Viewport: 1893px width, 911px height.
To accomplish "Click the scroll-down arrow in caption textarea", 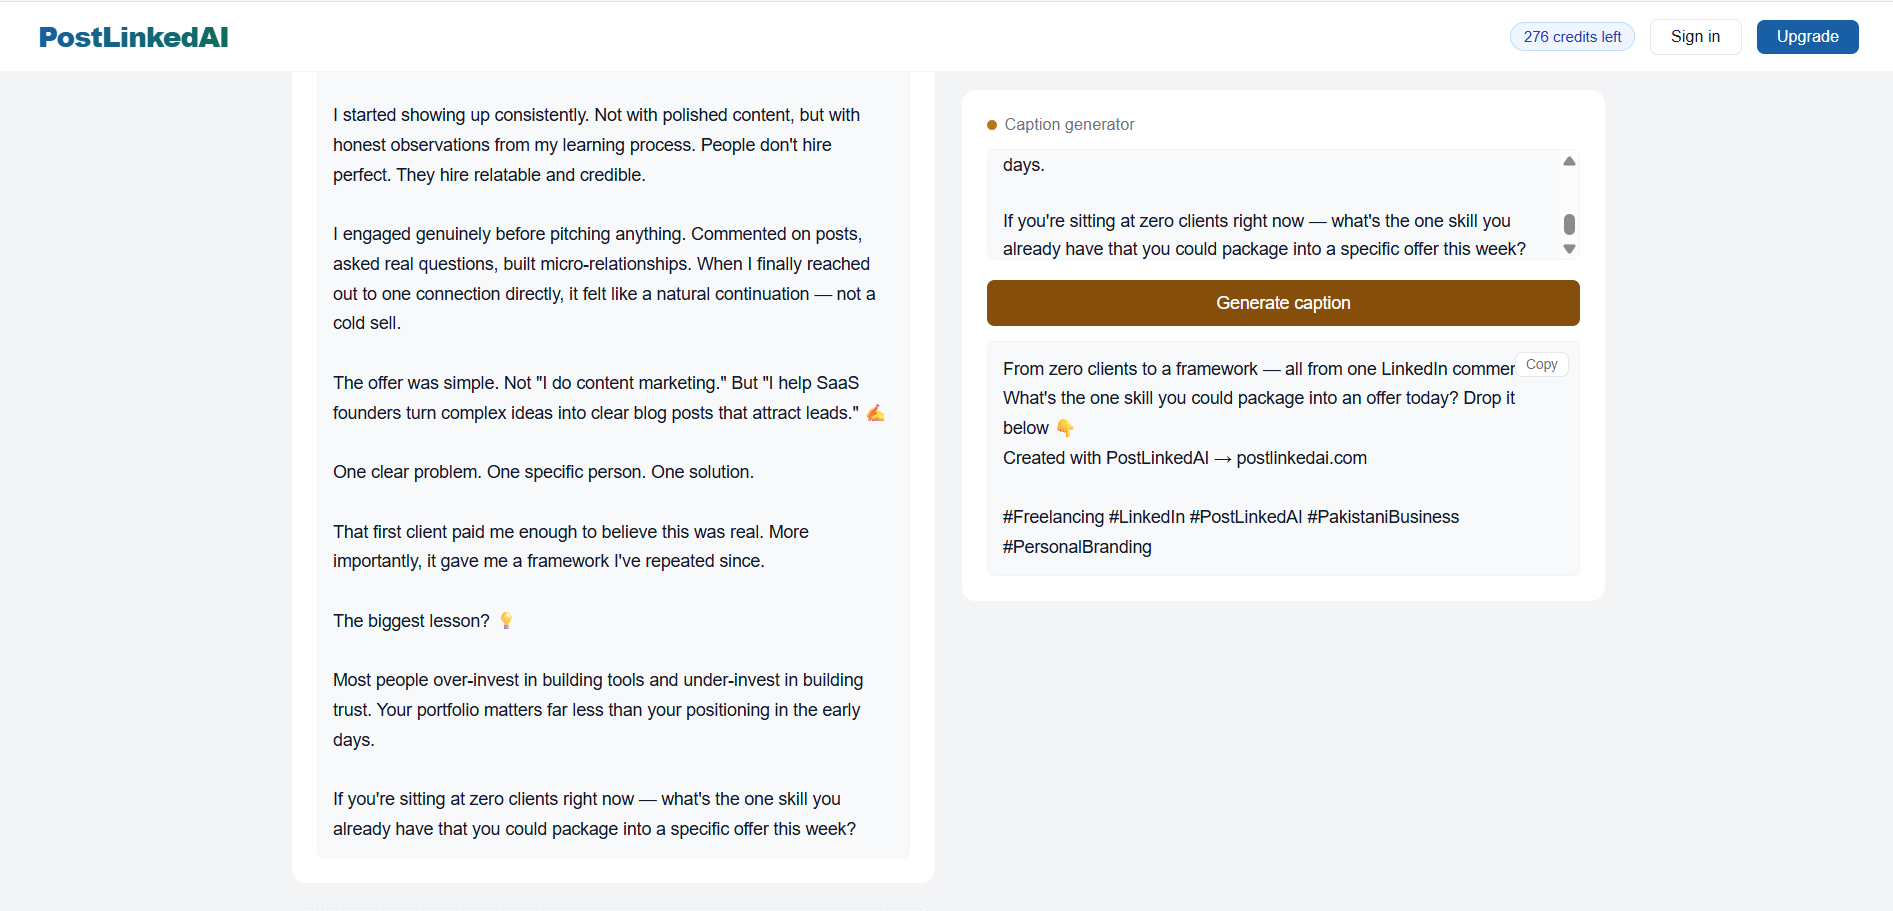I will pyautogui.click(x=1569, y=249).
